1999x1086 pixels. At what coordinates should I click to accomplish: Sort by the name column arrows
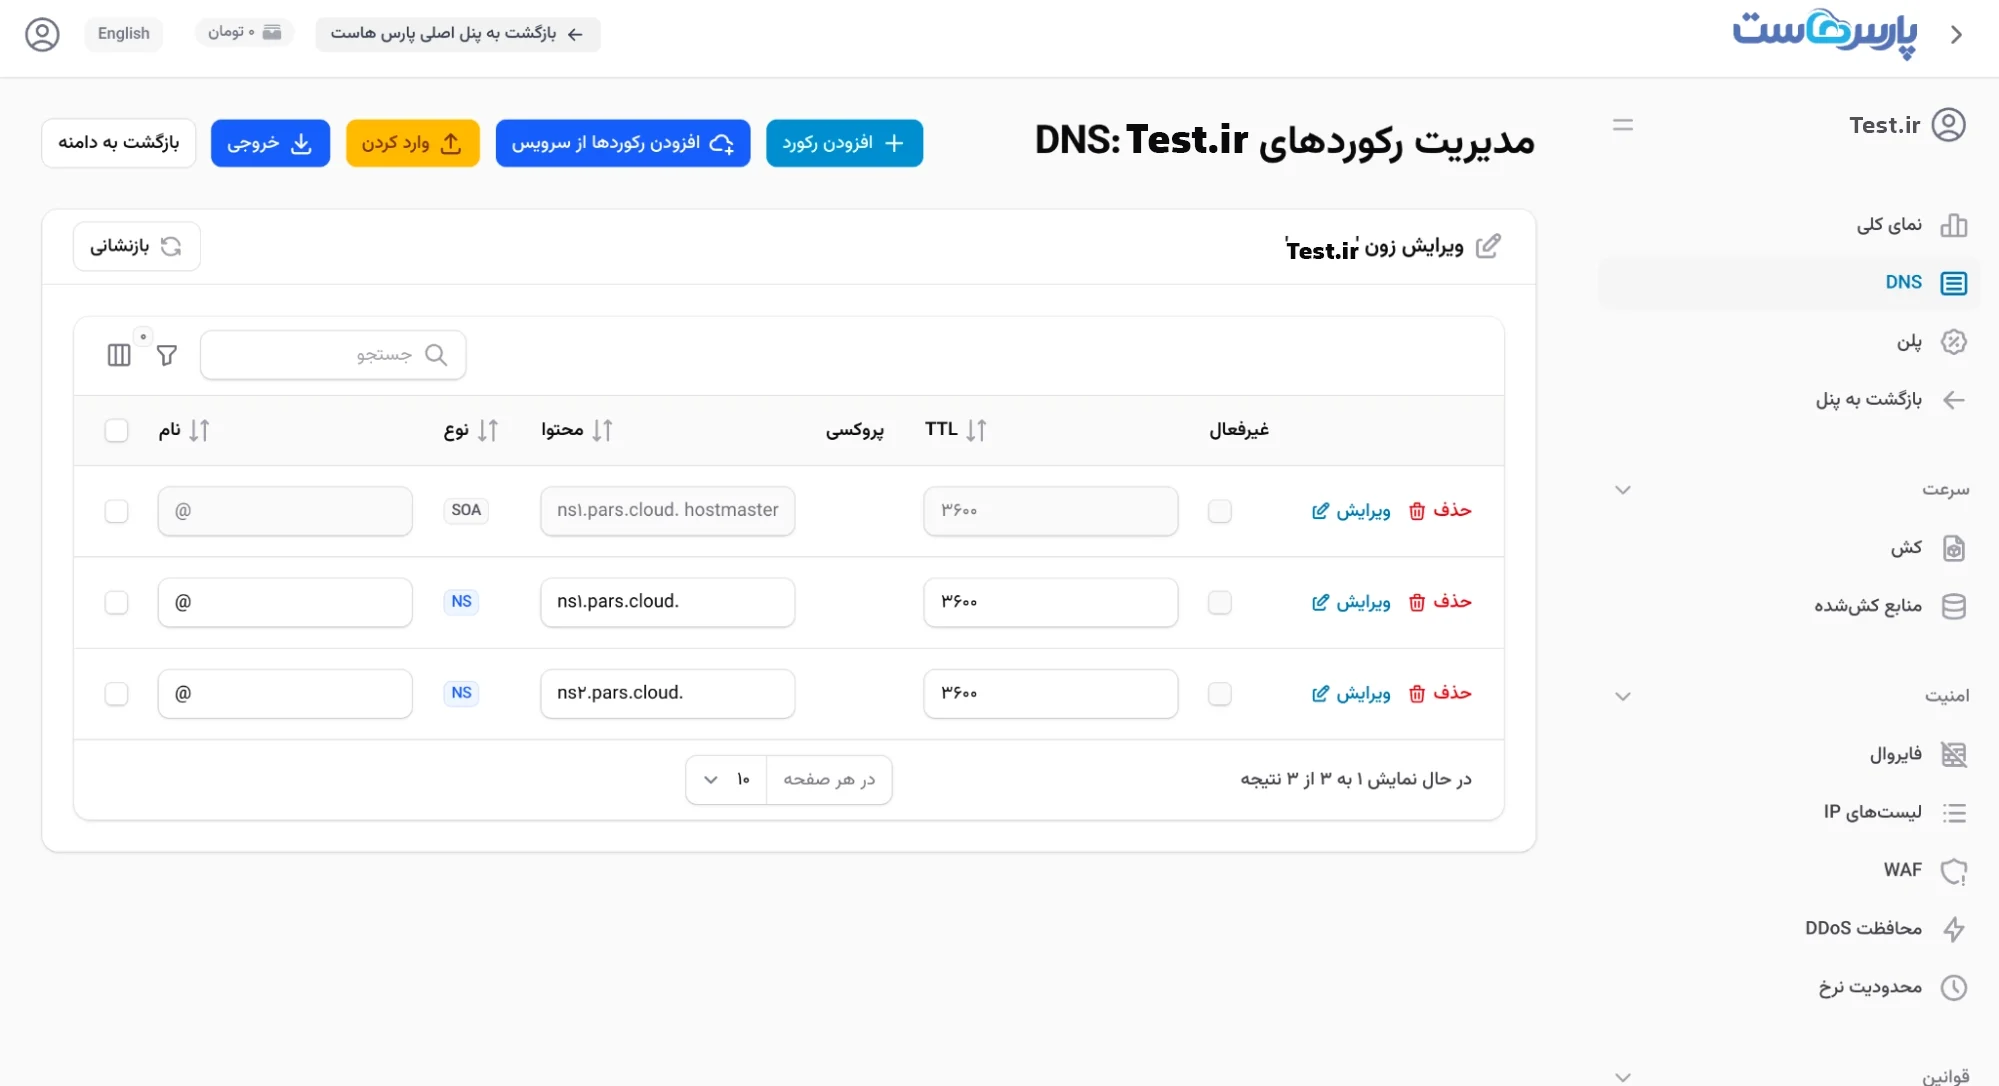tap(199, 430)
